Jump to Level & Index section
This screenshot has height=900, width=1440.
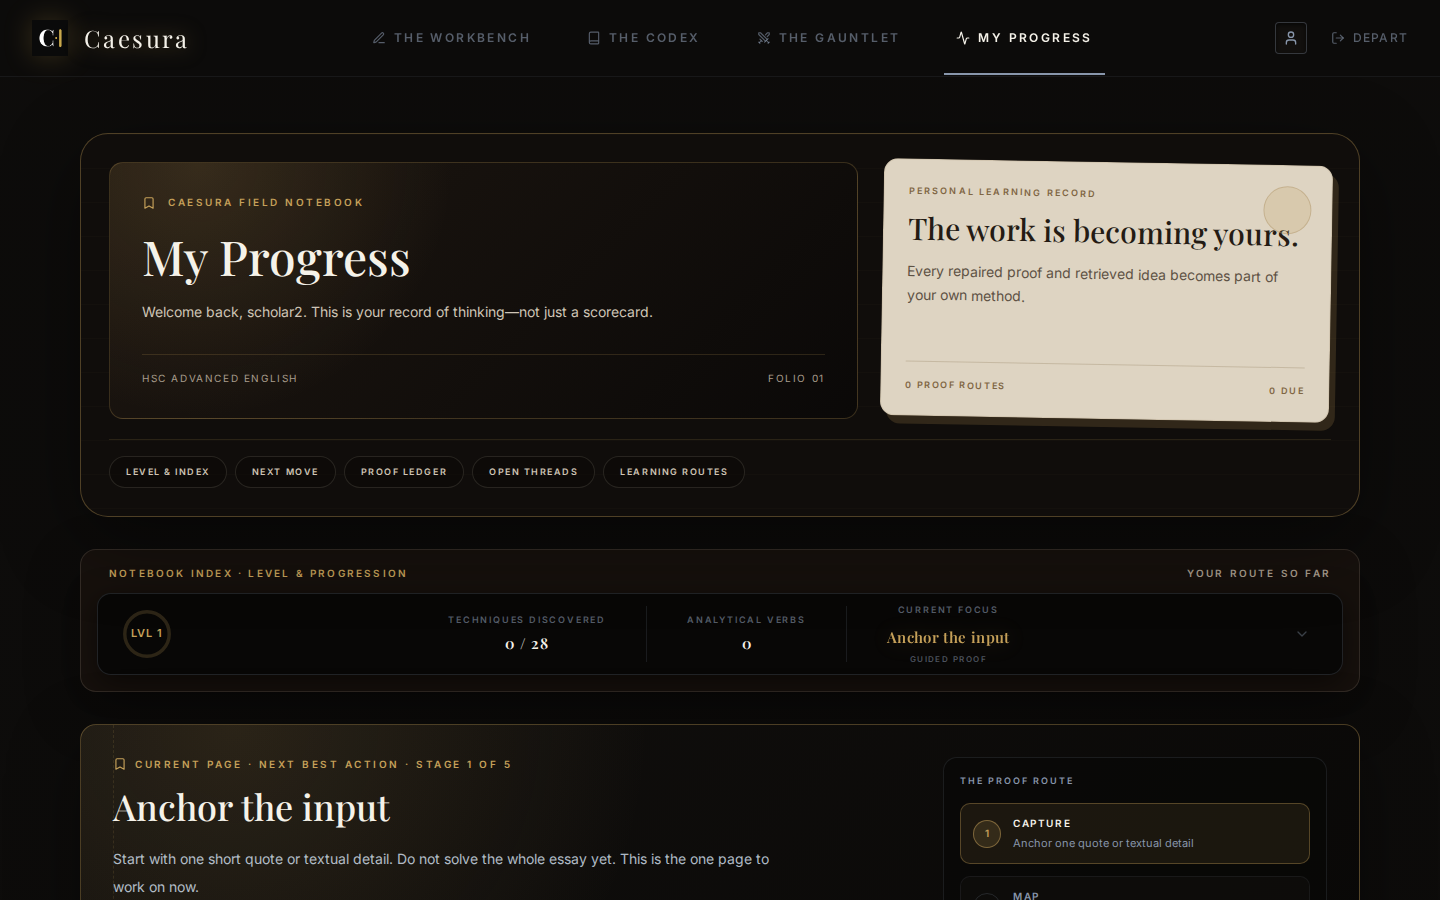(x=168, y=472)
